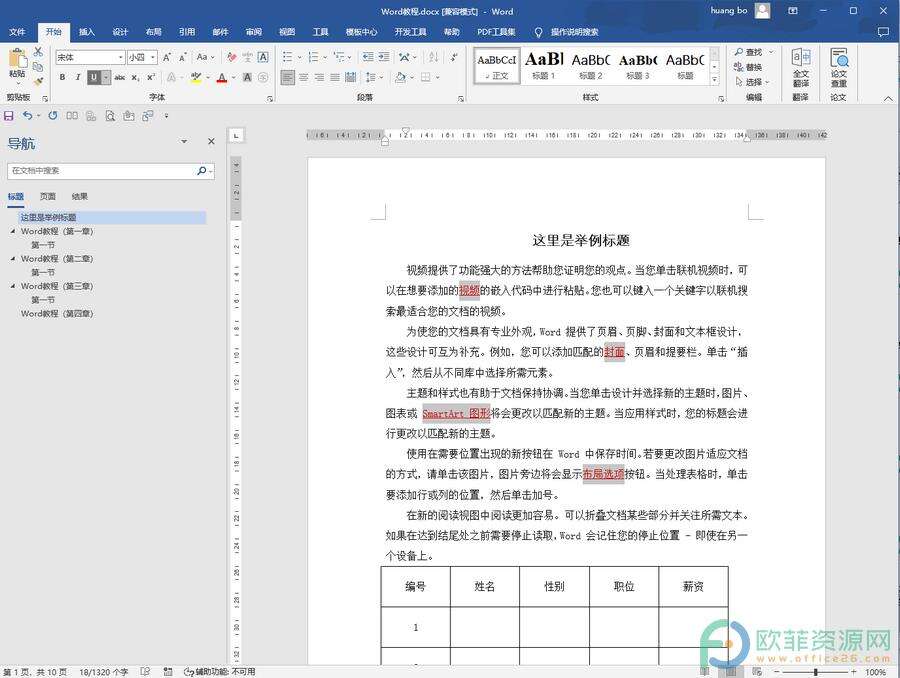Image resolution: width=900 pixels, height=678 pixels.
Task: Click the Cut scissors icon
Action: point(38,51)
